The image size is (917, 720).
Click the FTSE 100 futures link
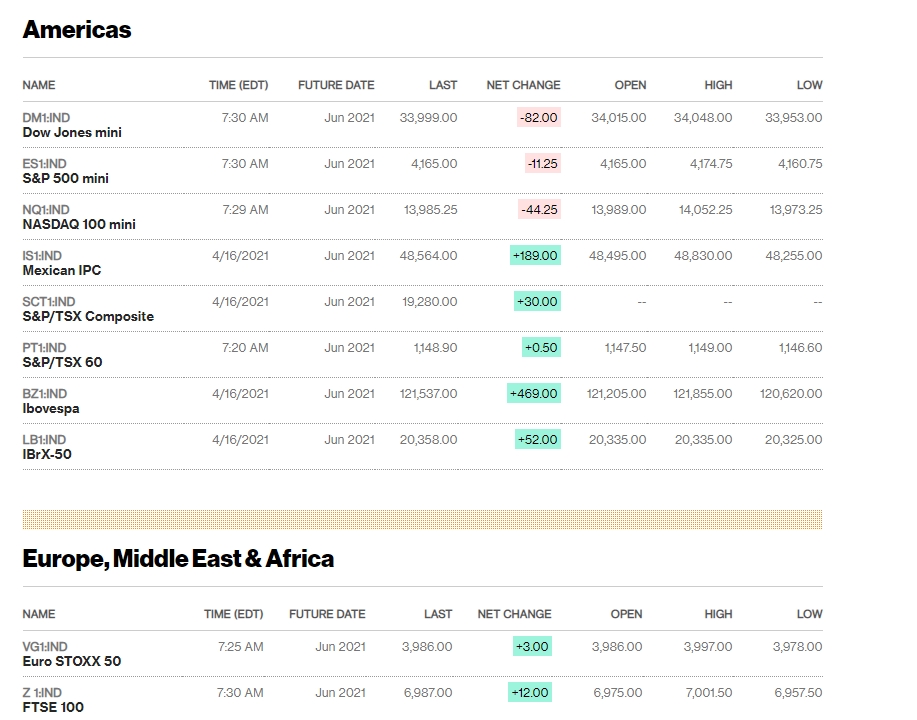53,707
